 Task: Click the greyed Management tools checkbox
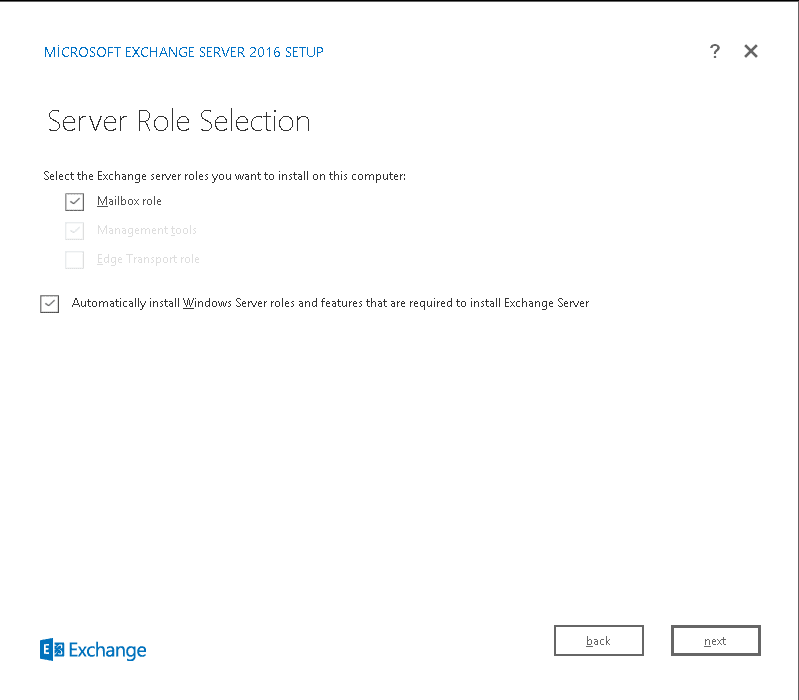coord(74,231)
